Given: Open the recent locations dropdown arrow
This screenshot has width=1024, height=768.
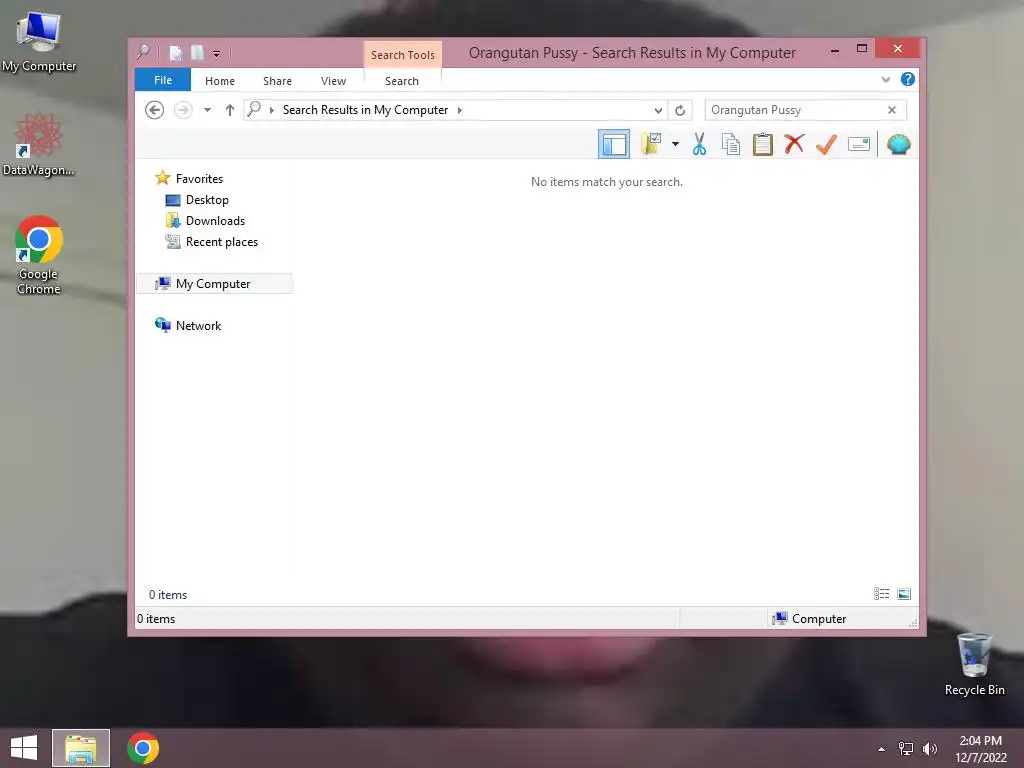Looking at the screenshot, I should pos(207,110).
